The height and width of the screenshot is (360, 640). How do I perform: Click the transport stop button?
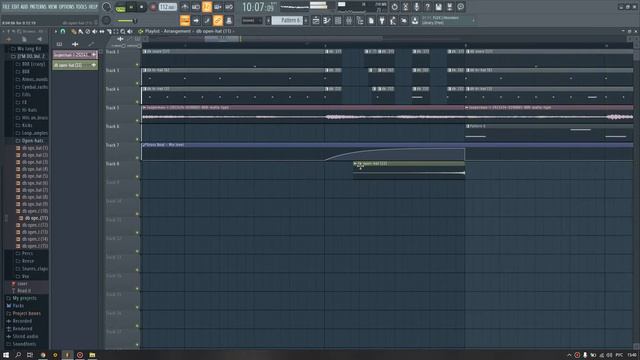click(142, 7)
